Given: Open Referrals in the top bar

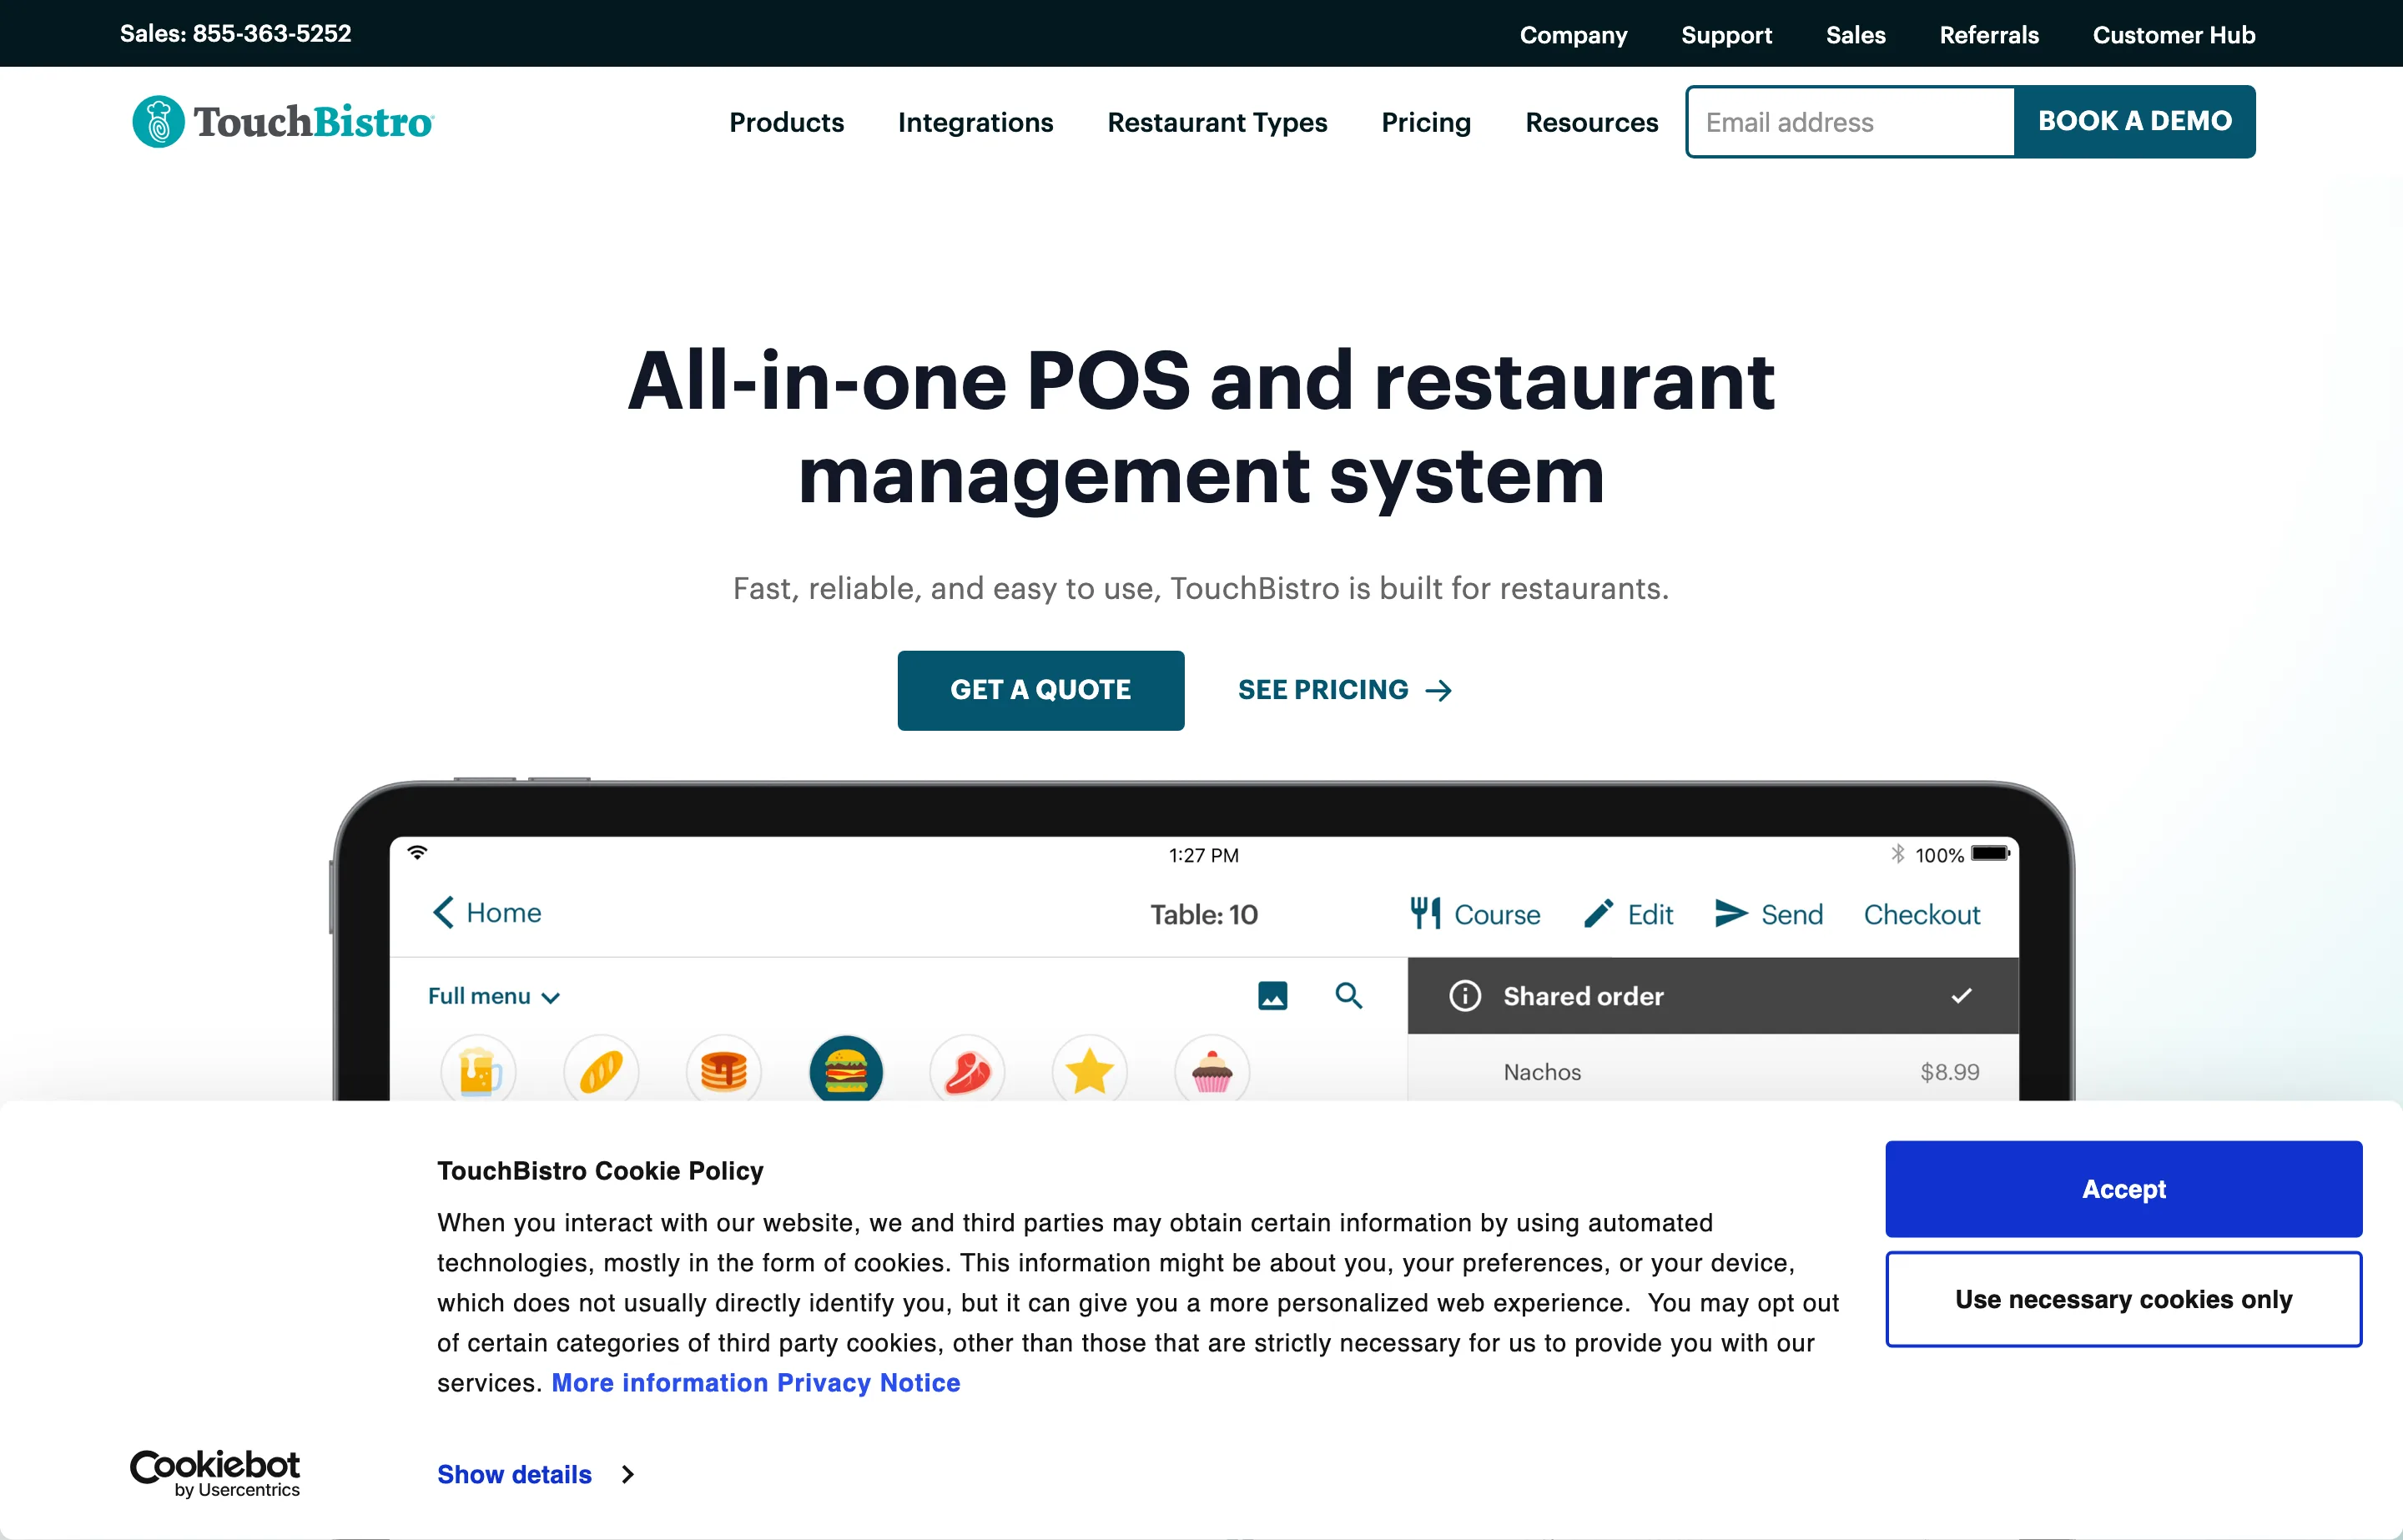Looking at the screenshot, I should point(1989,35).
